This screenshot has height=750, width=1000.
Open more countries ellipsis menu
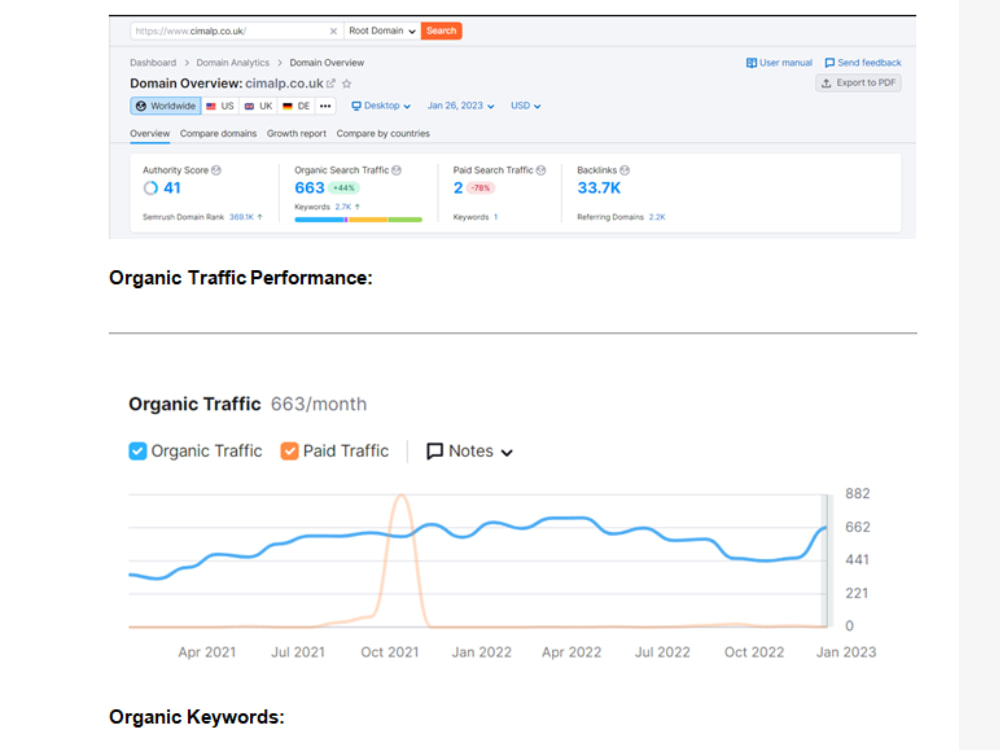pos(325,106)
